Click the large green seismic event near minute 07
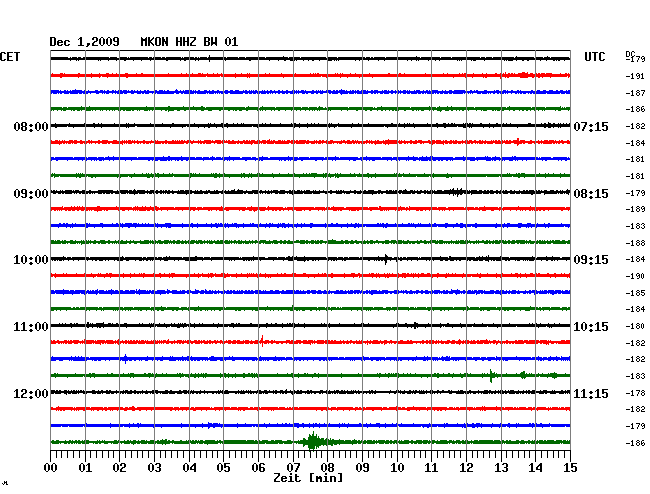Viewport: 650px width, 494px height. click(313, 442)
